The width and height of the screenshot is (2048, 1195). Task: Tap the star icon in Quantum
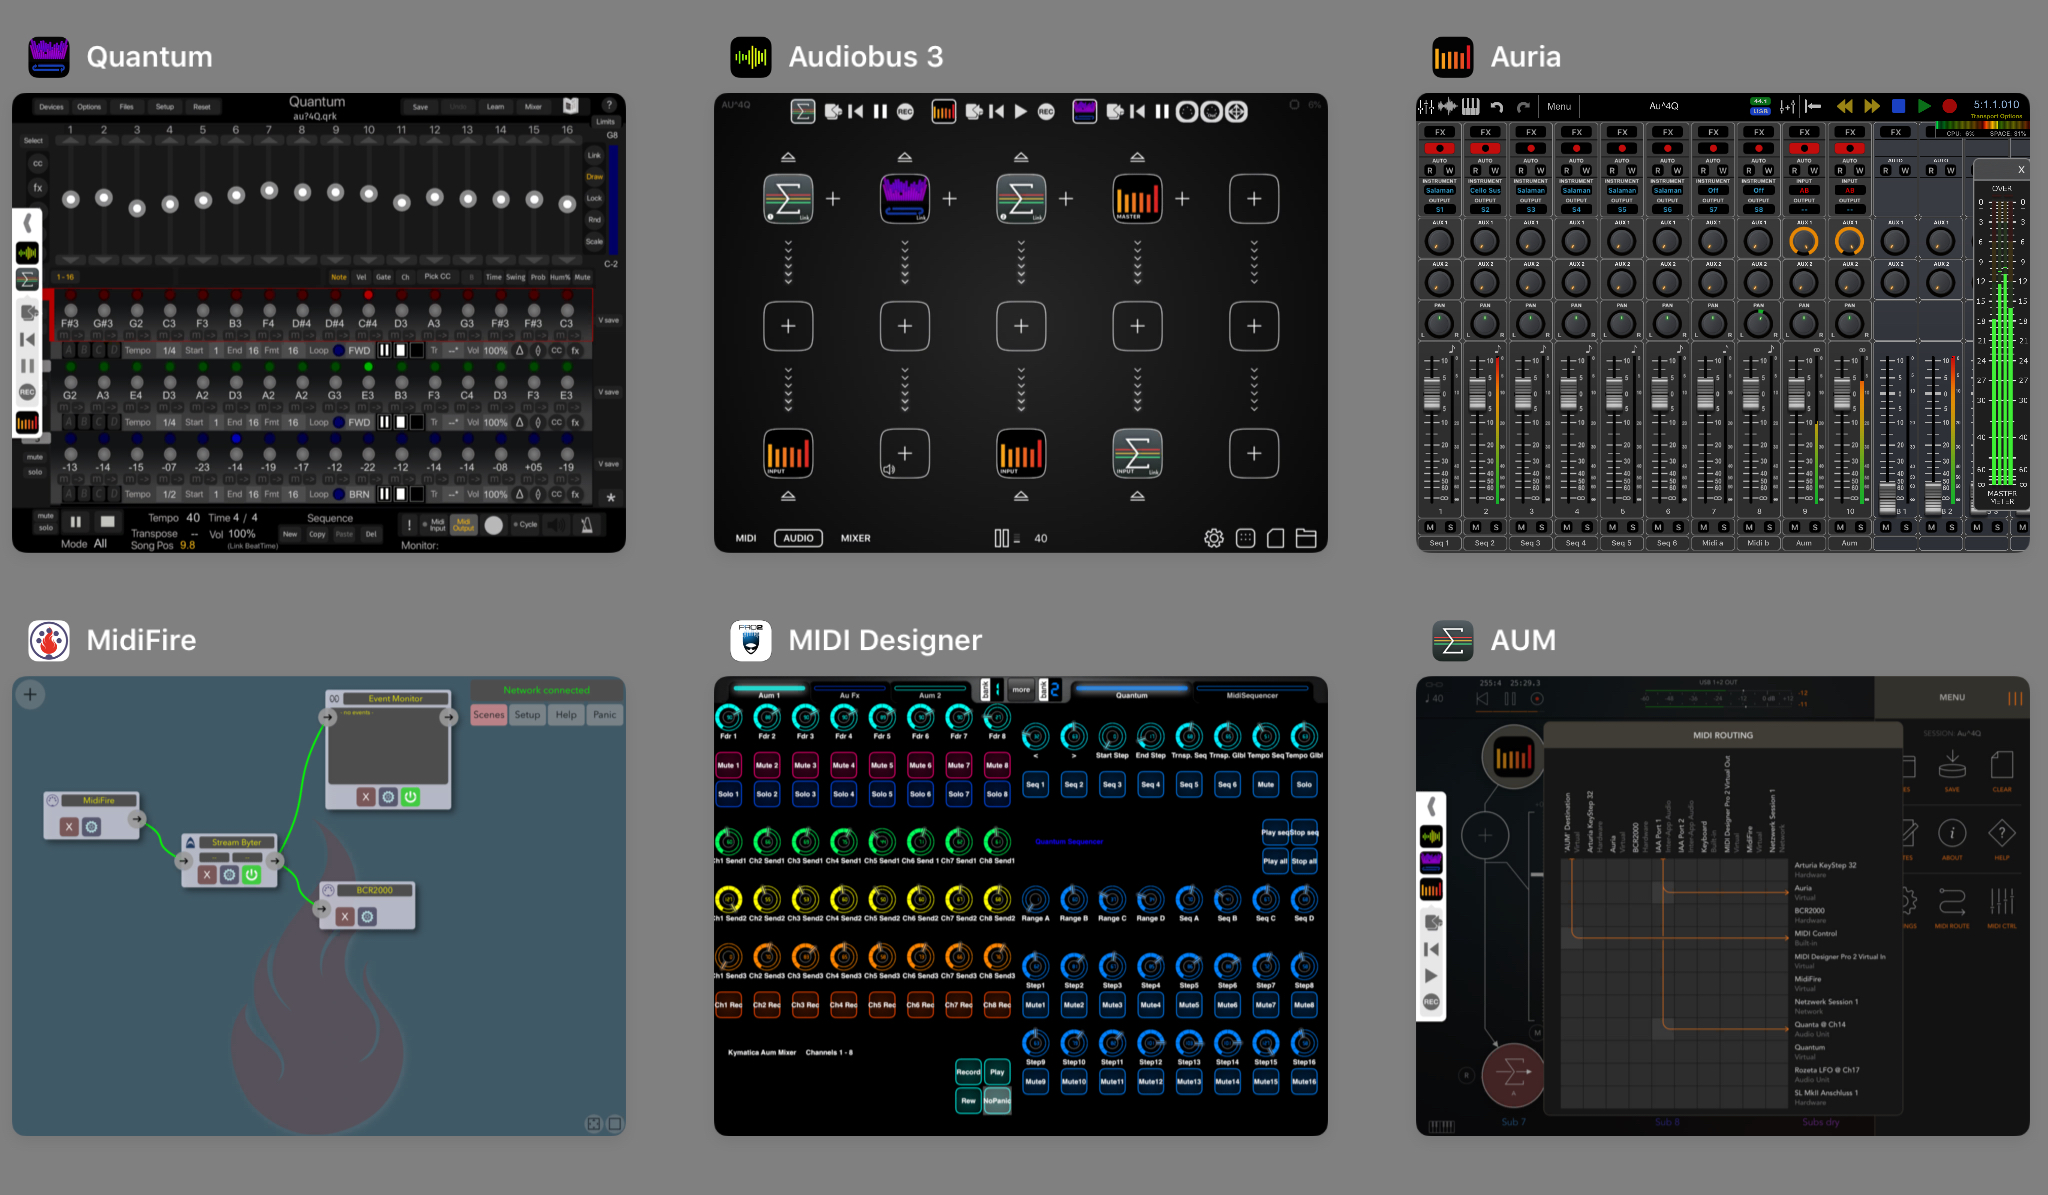(611, 496)
